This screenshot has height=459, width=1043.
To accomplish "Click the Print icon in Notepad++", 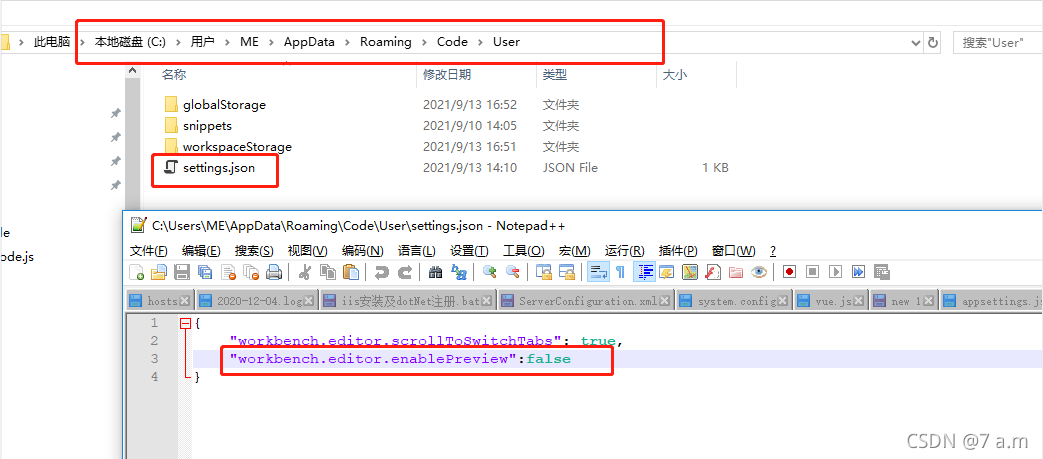I will [x=274, y=271].
